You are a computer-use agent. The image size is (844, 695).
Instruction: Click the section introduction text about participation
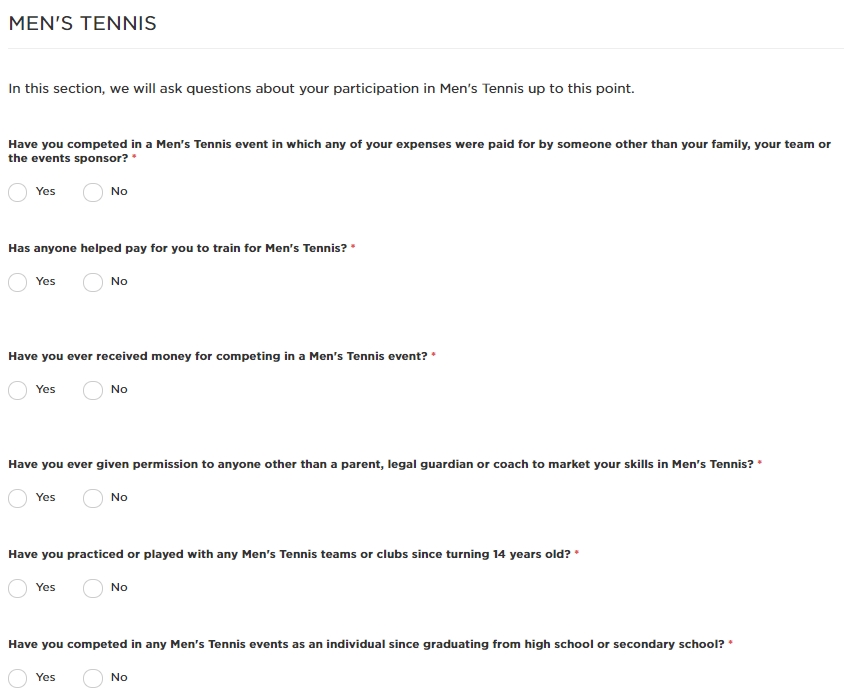tap(321, 88)
